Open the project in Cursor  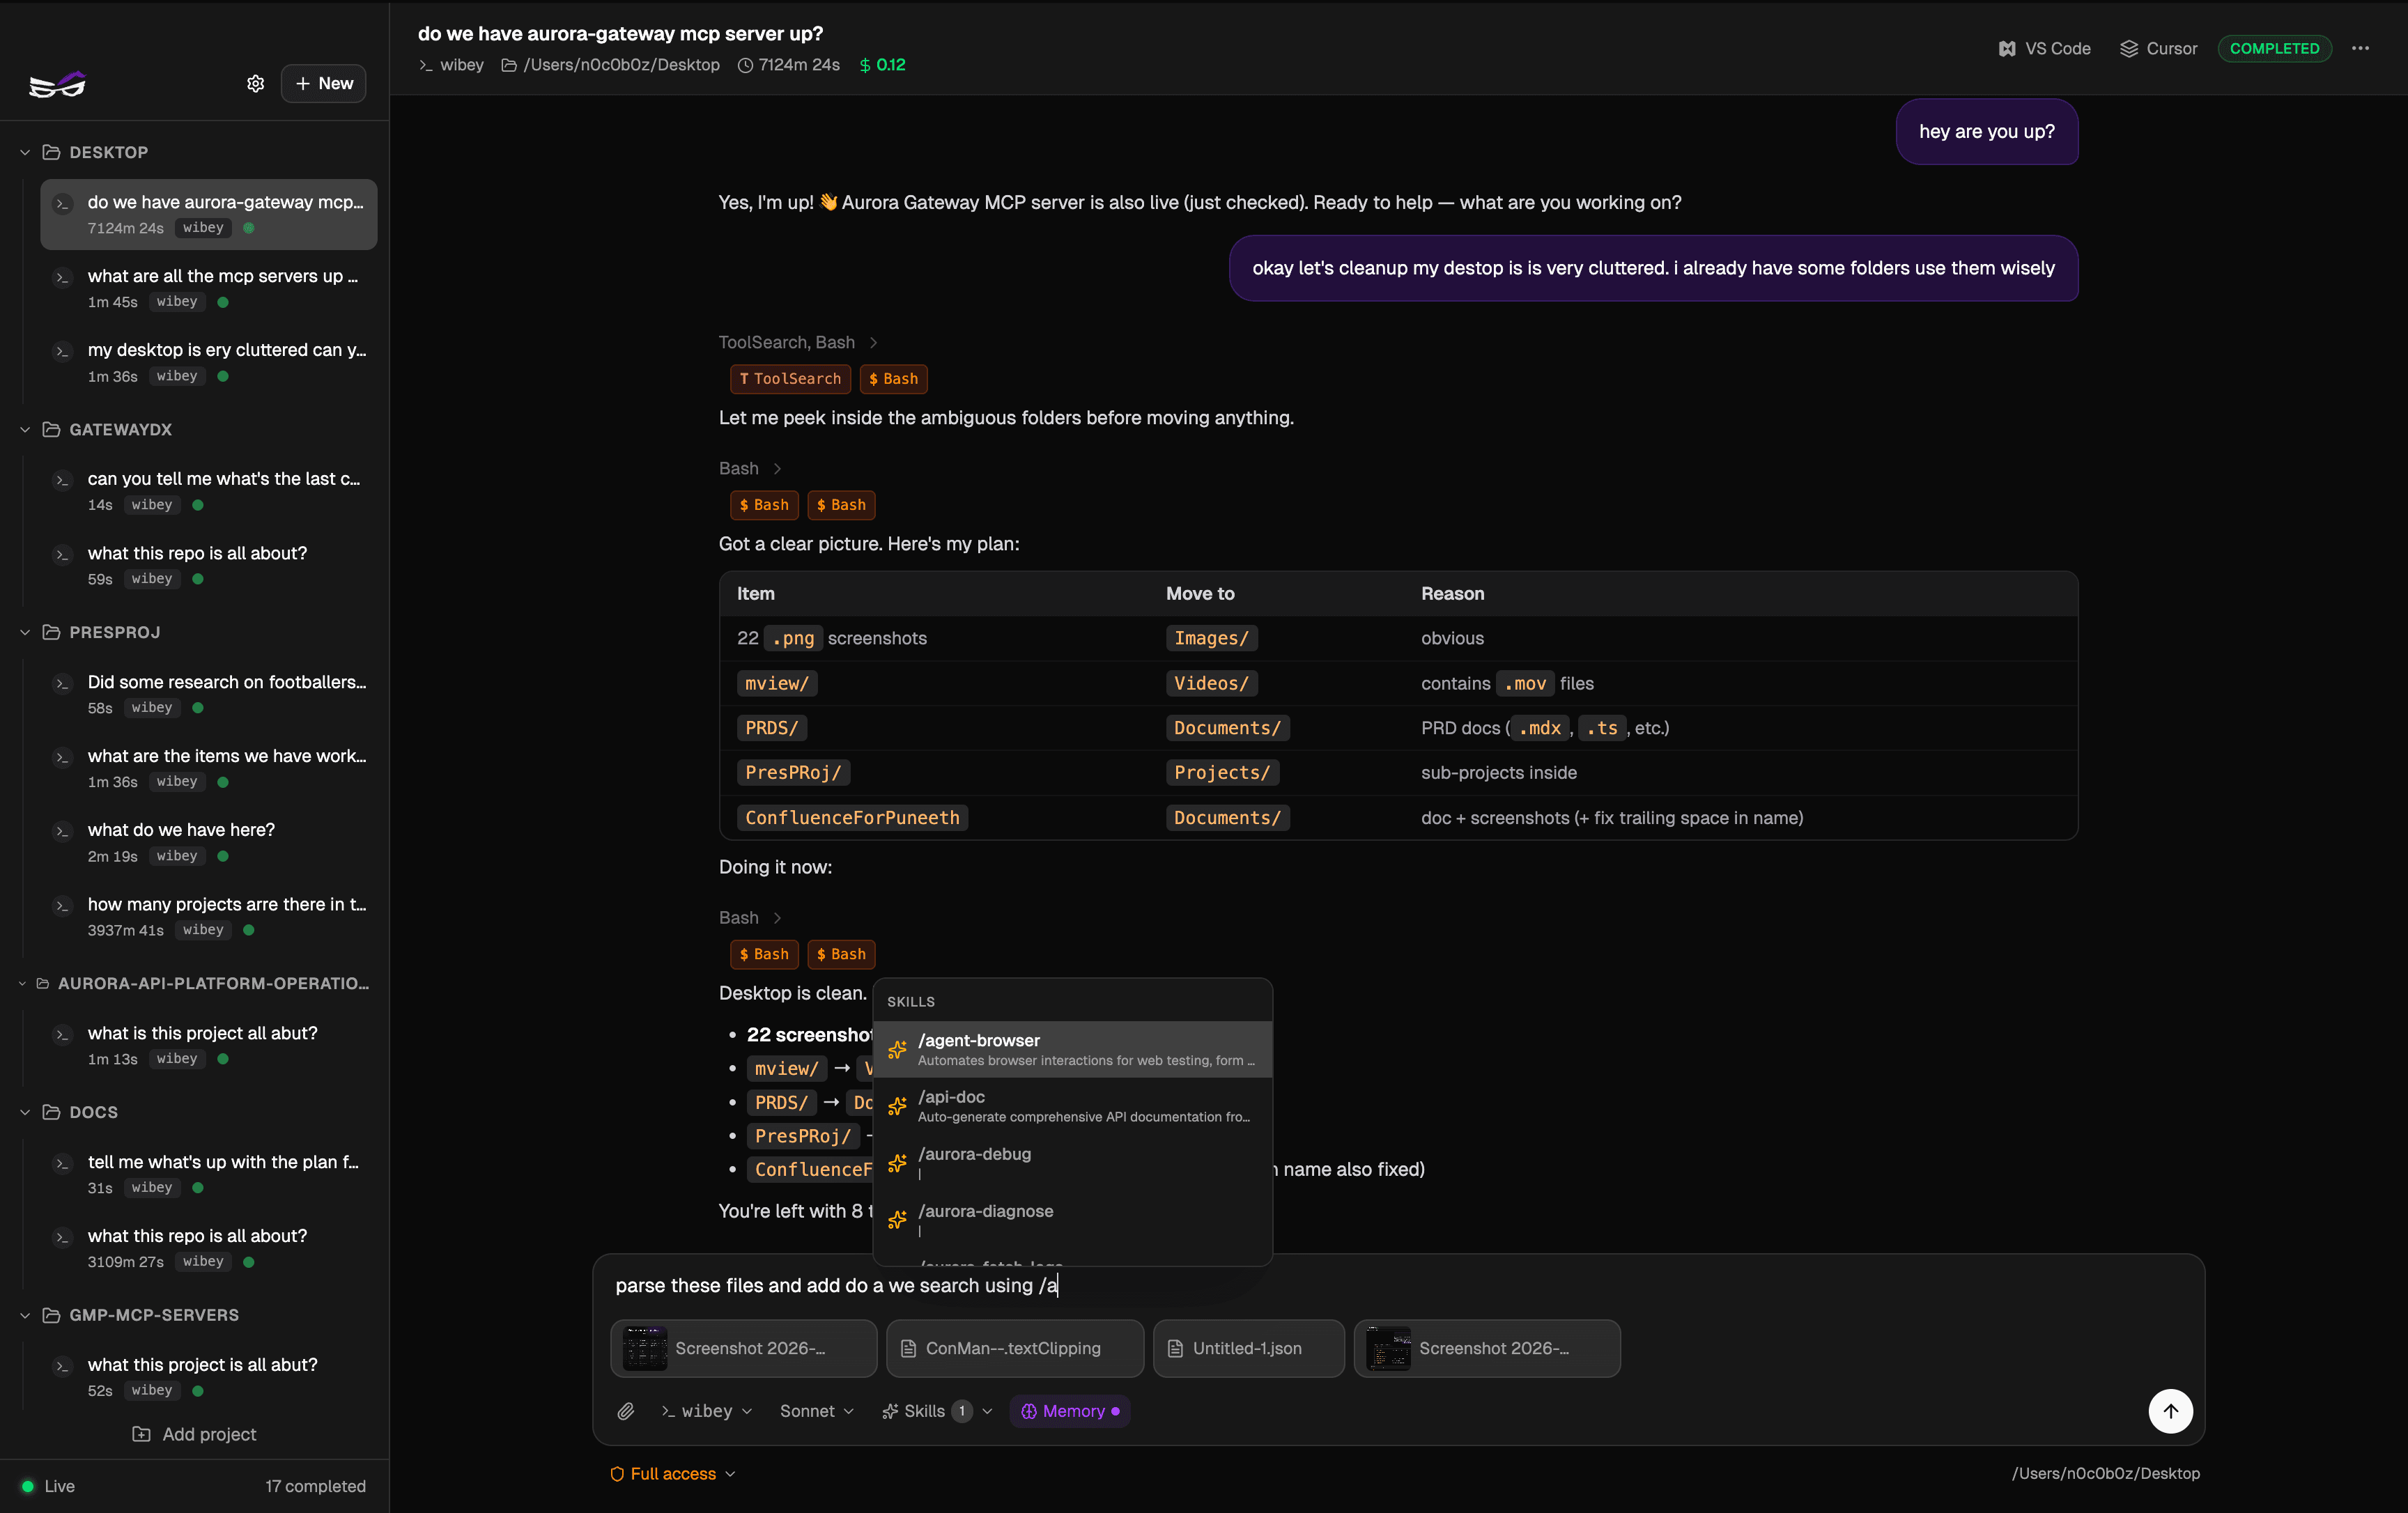[2157, 47]
